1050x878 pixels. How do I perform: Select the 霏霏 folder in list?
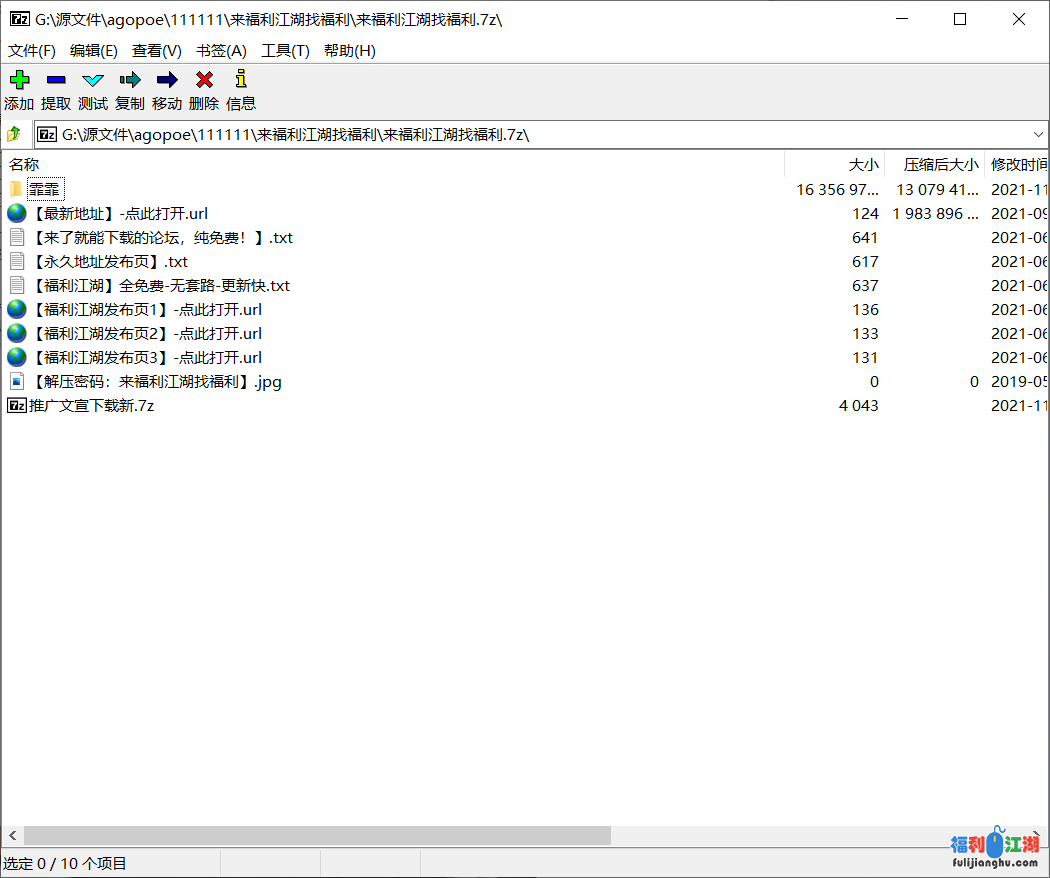(45, 190)
